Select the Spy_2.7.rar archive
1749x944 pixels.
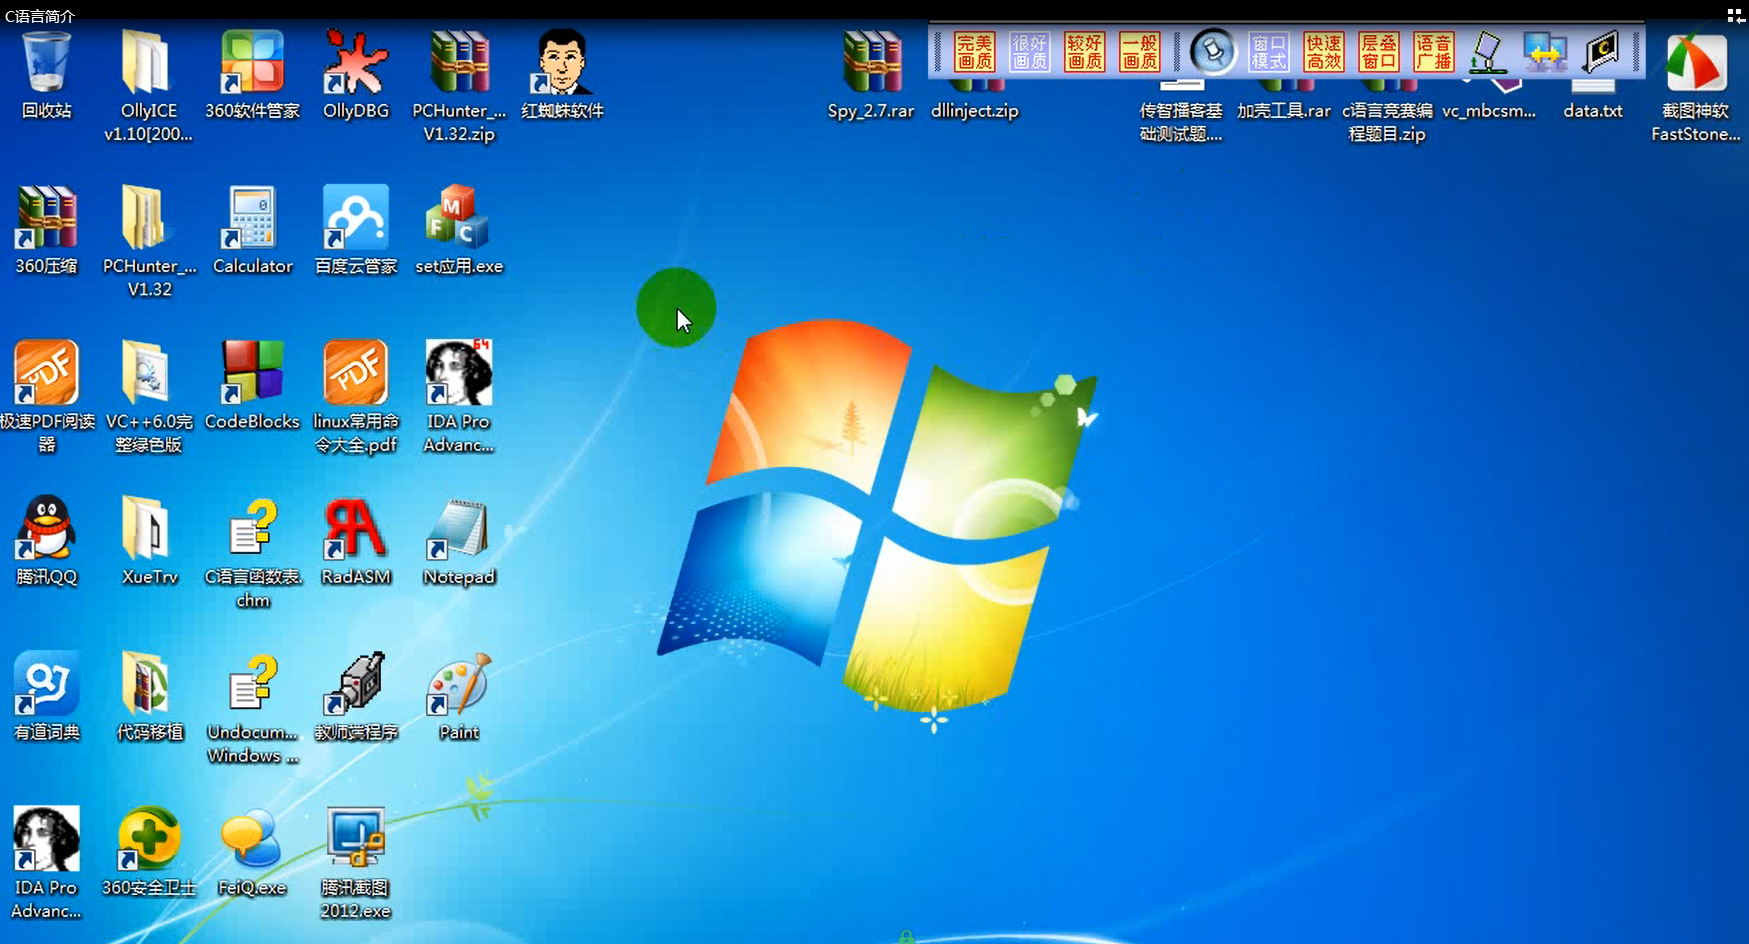(x=871, y=62)
